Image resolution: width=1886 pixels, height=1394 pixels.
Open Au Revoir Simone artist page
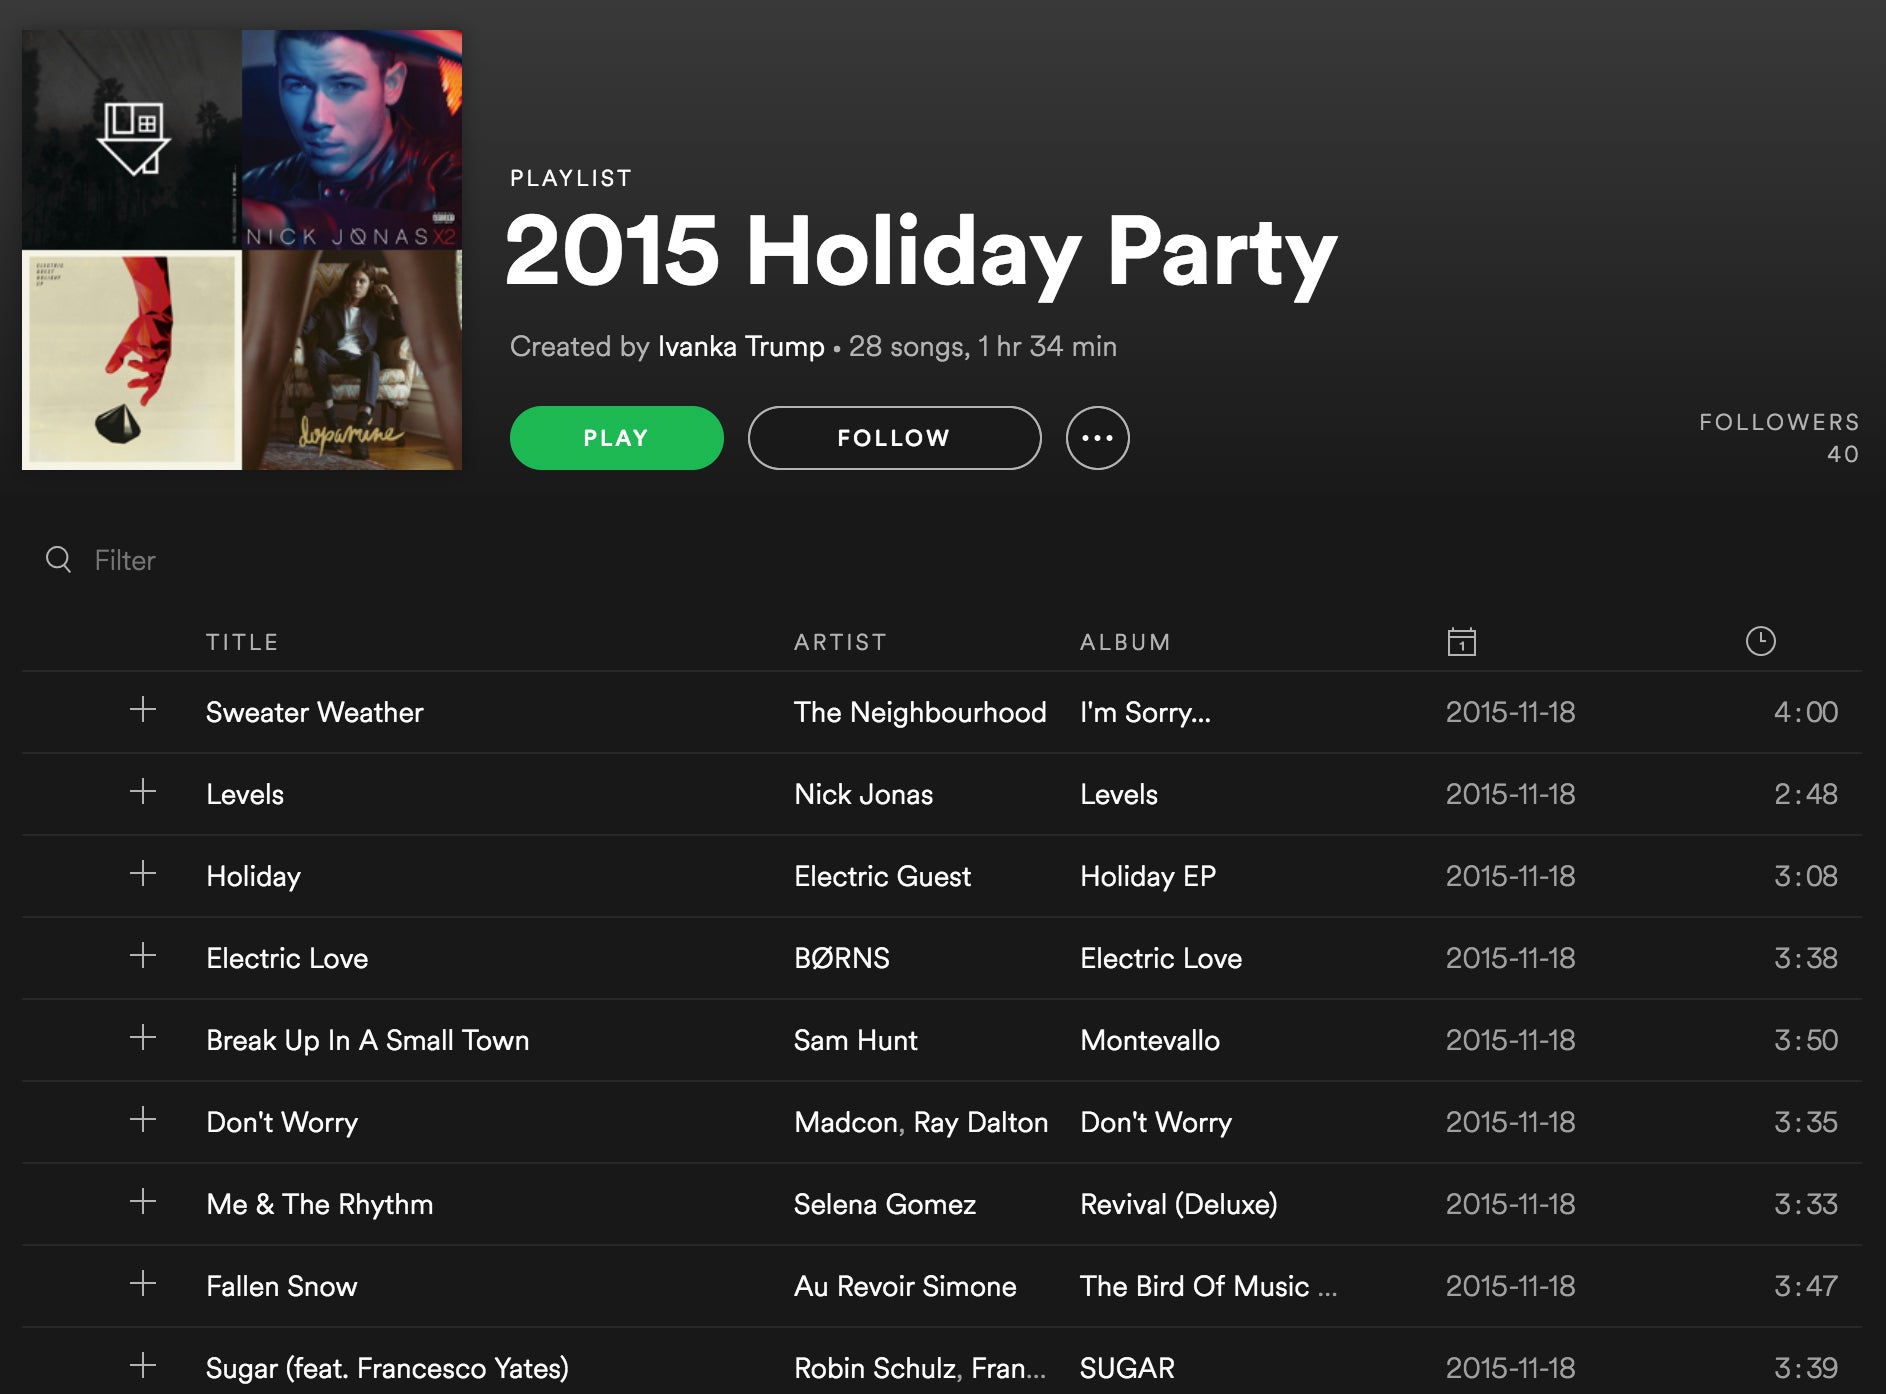point(905,1286)
